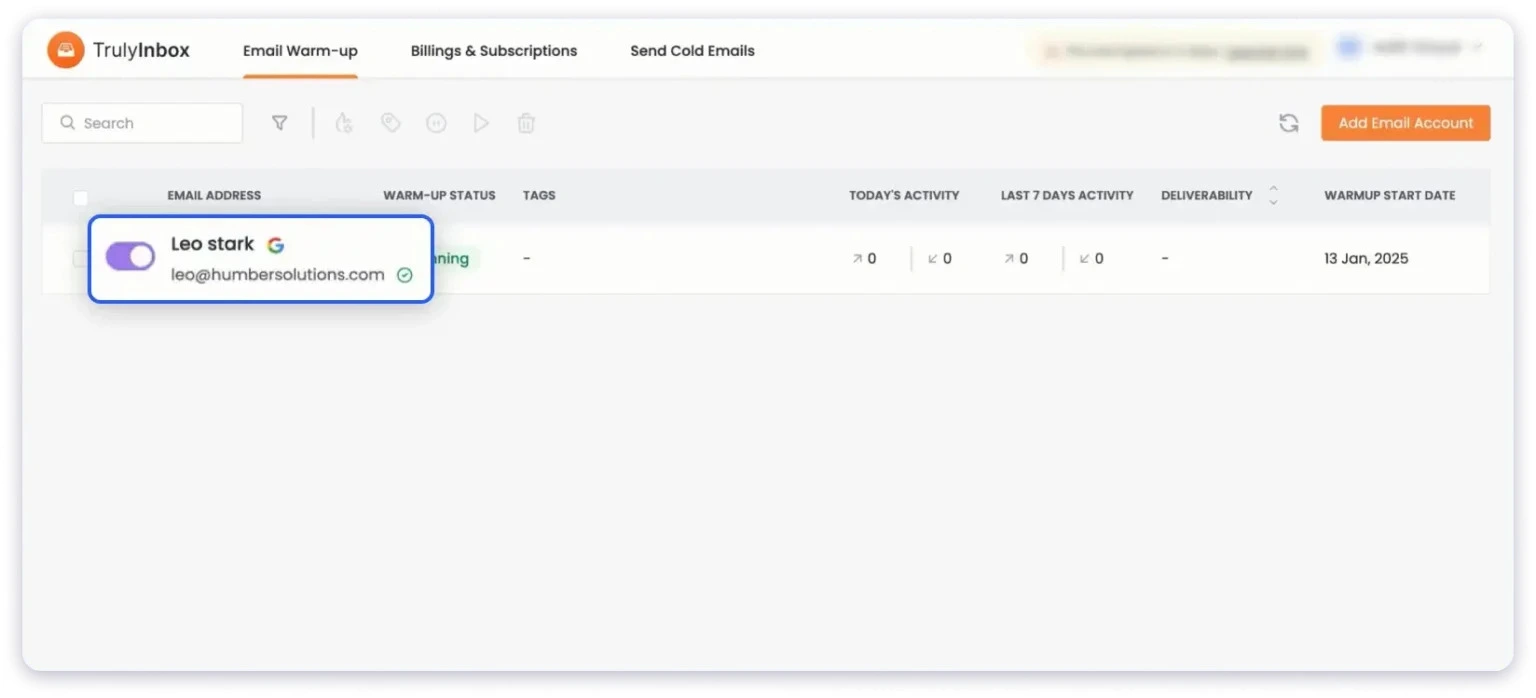Click the refresh icon near Add Email Account
This screenshot has height=698, width=1536.
pyautogui.click(x=1288, y=122)
